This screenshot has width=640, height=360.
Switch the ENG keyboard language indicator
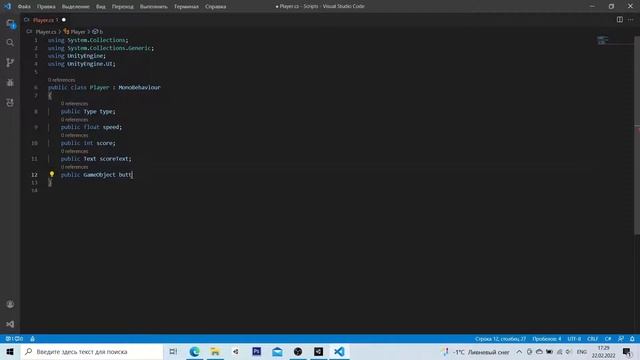[582, 352]
